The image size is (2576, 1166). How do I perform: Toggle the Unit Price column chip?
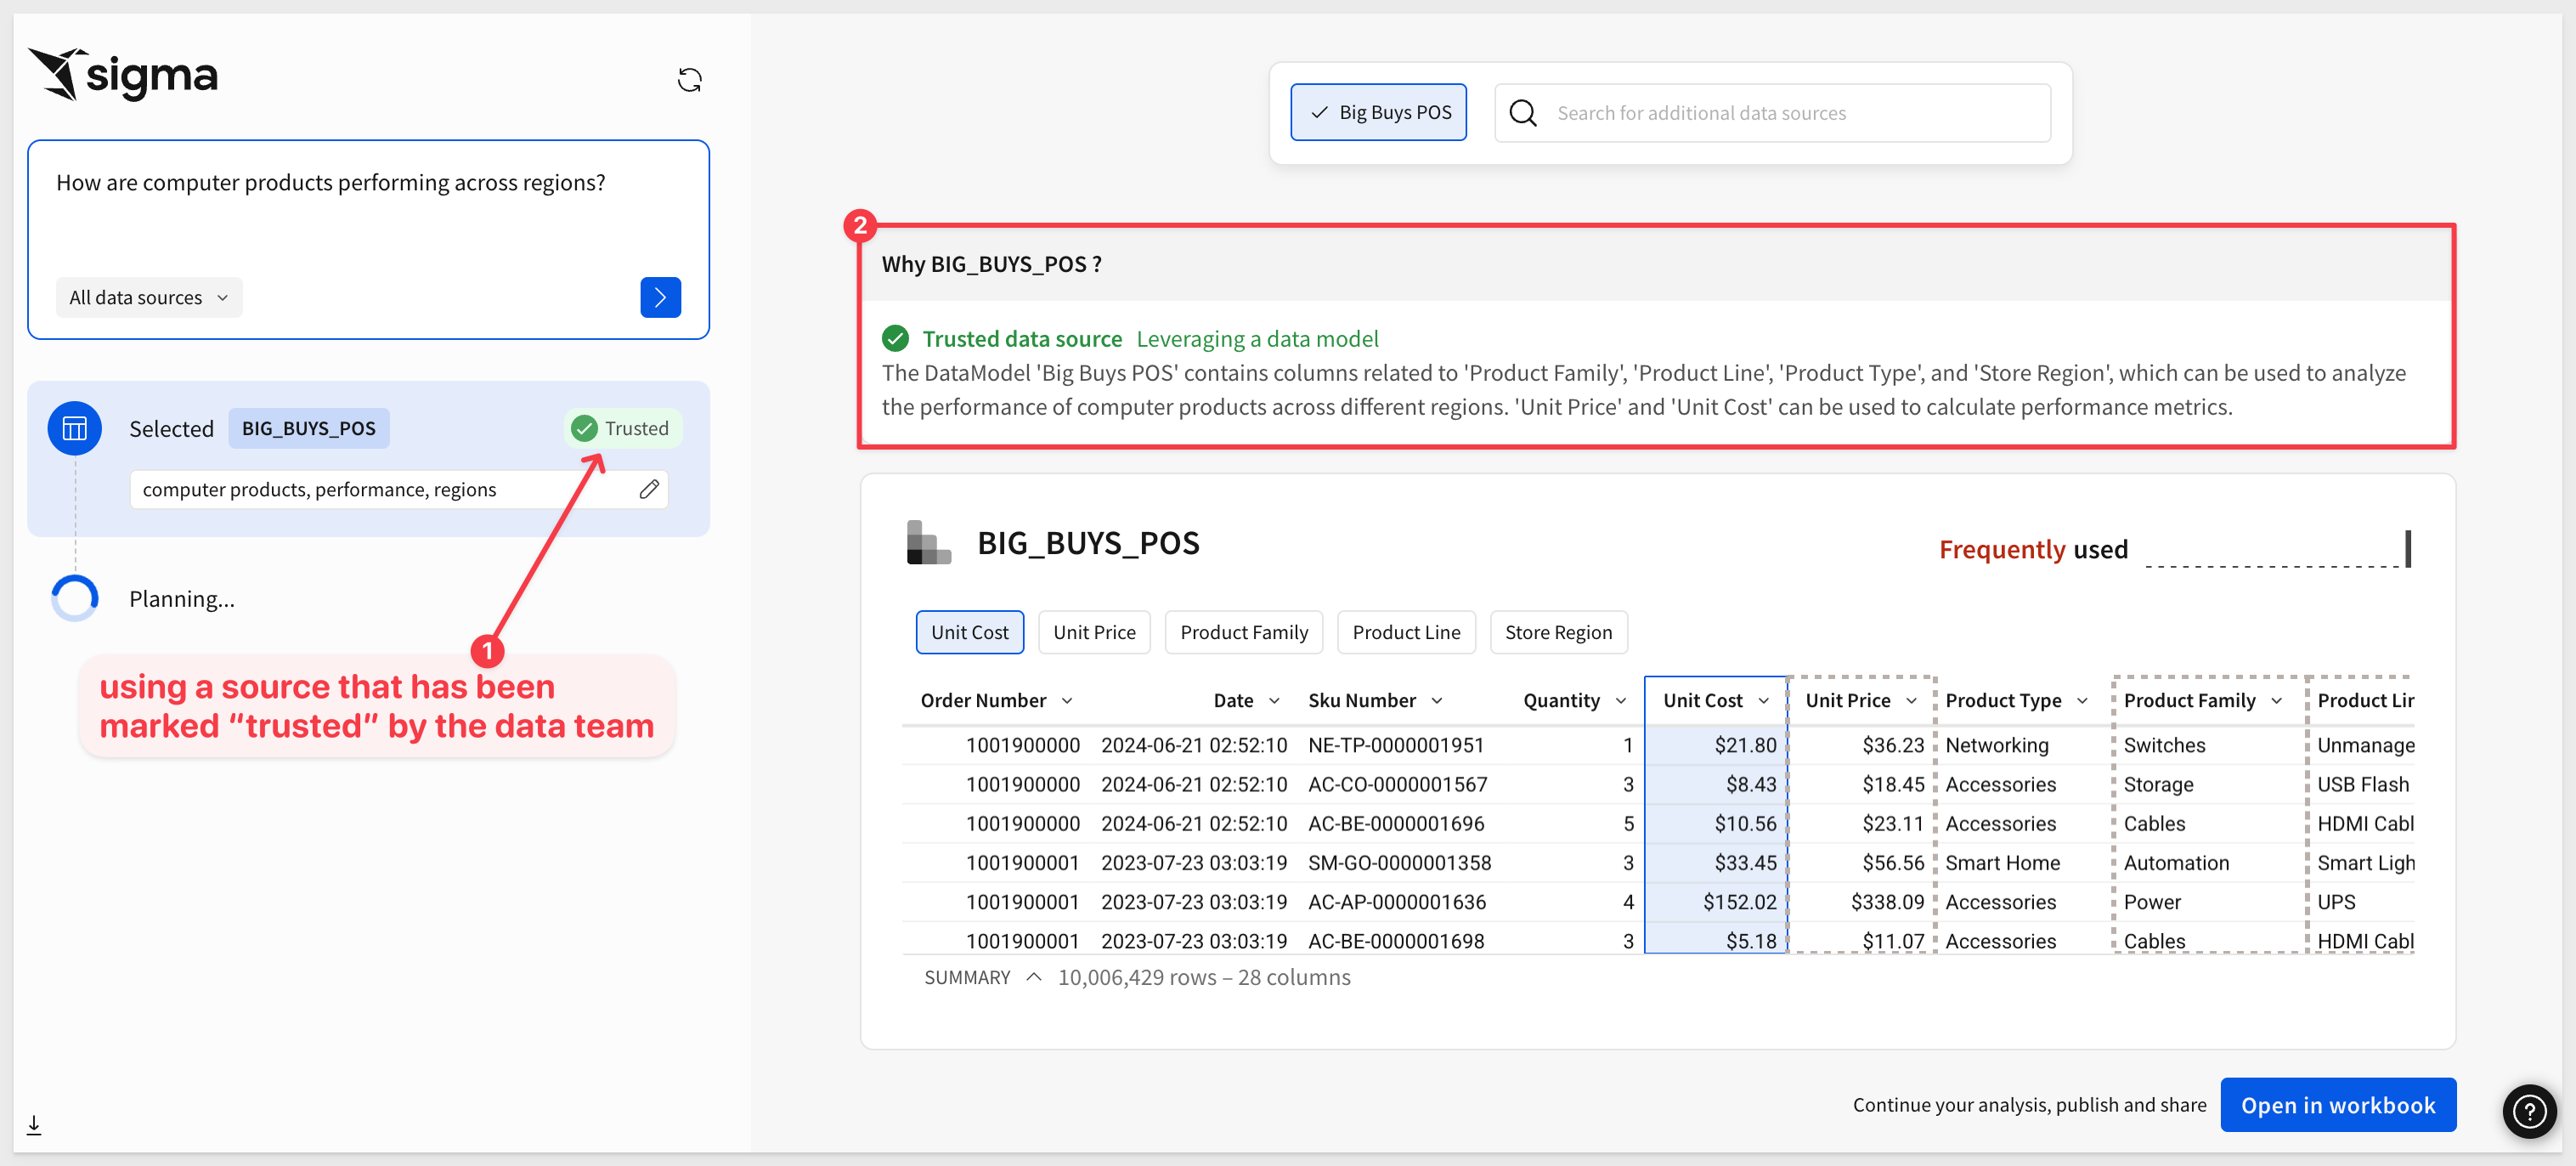click(1094, 632)
